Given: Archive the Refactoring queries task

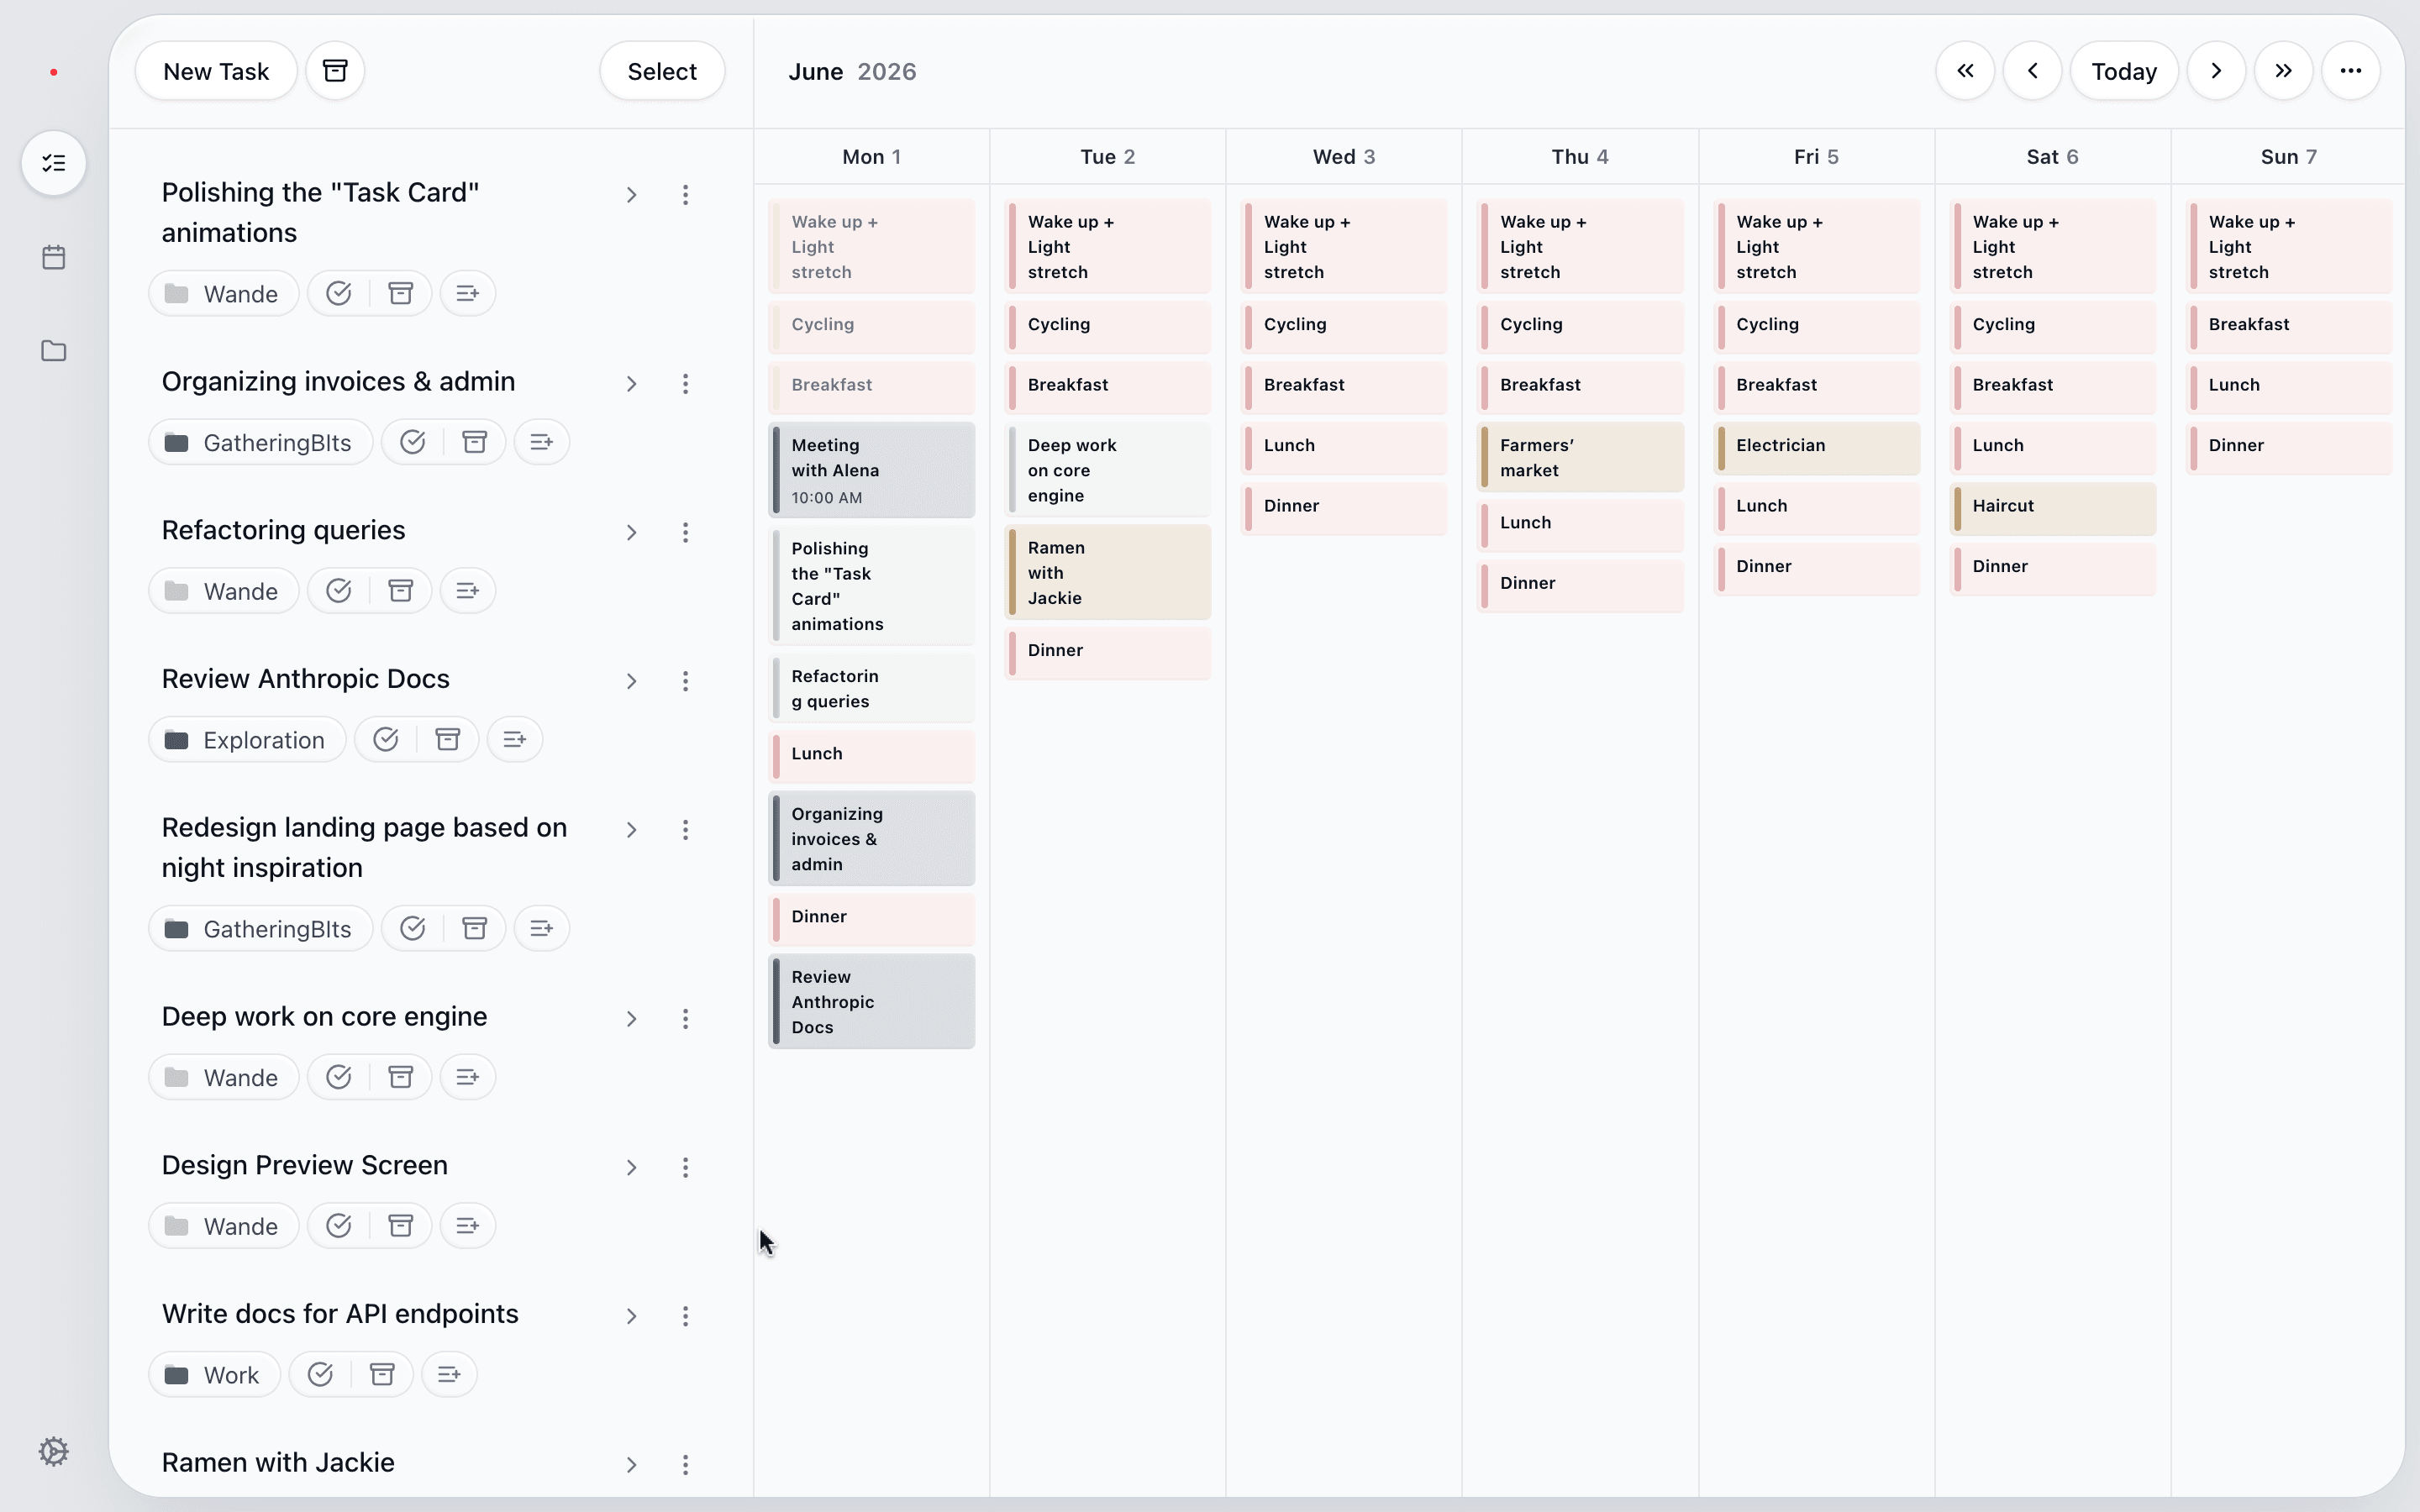Looking at the screenshot, I should coord(401,591).
